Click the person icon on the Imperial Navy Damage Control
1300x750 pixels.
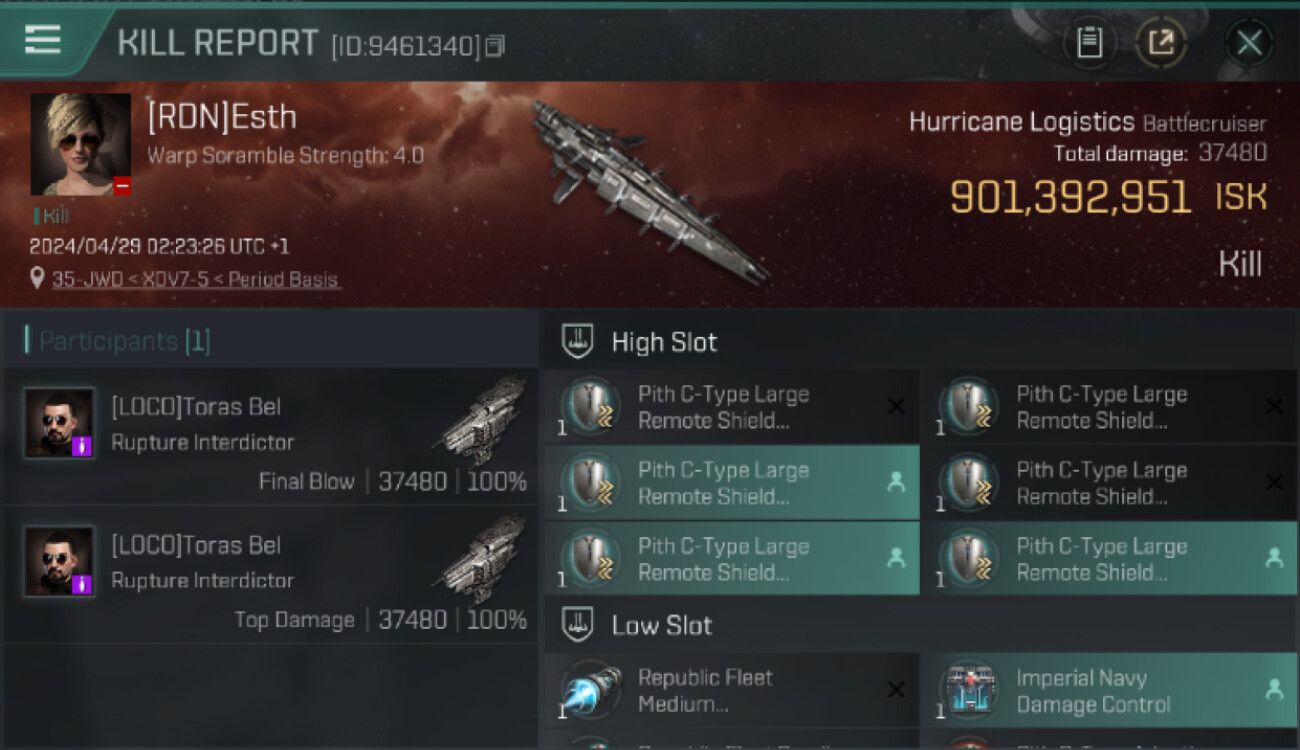pyautogui.click(x=1274, y=689)
